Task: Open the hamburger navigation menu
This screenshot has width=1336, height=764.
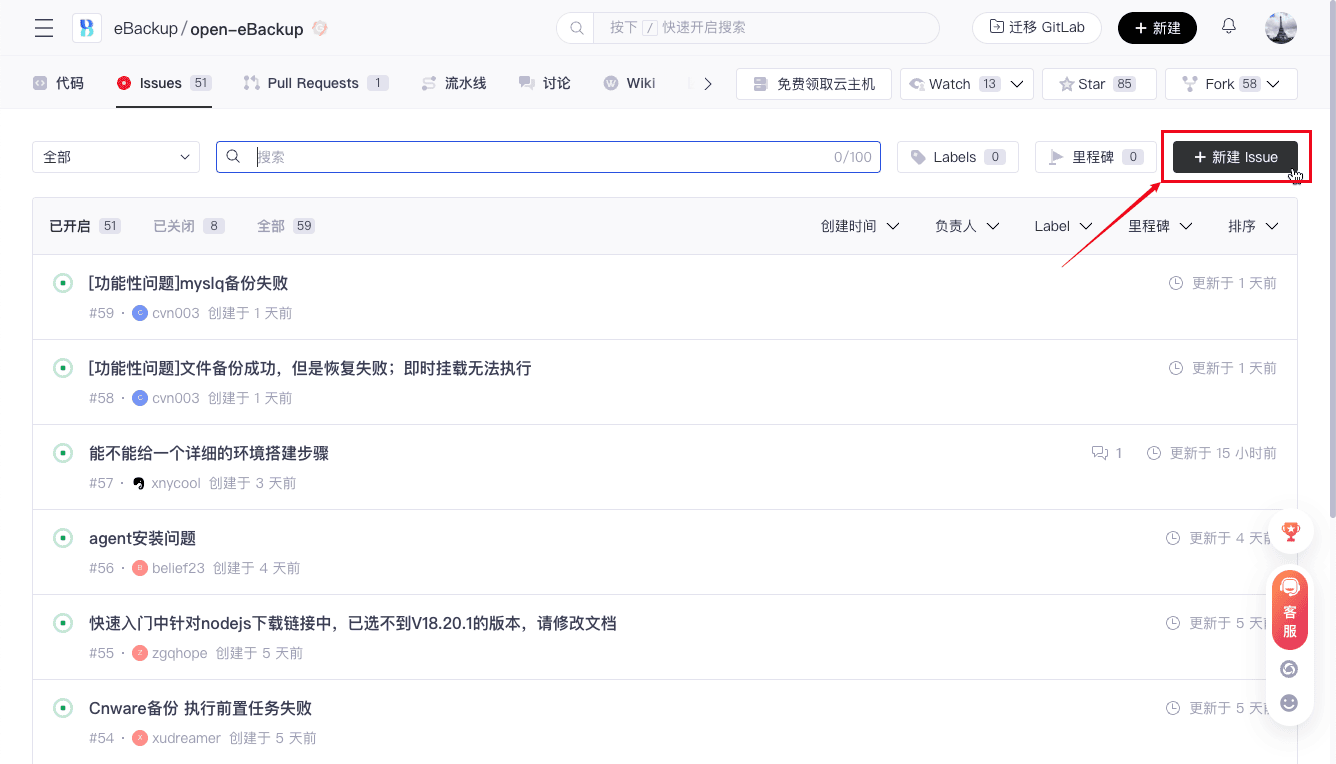Action: 44,28
